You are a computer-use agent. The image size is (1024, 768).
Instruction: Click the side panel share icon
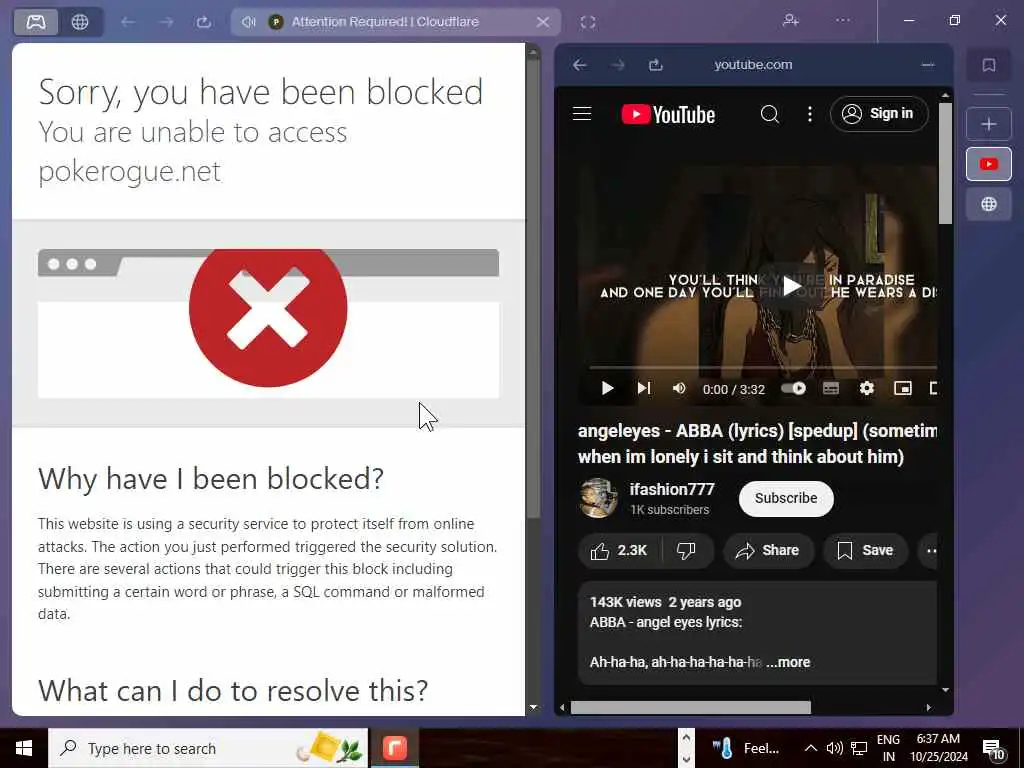[656, 65]
